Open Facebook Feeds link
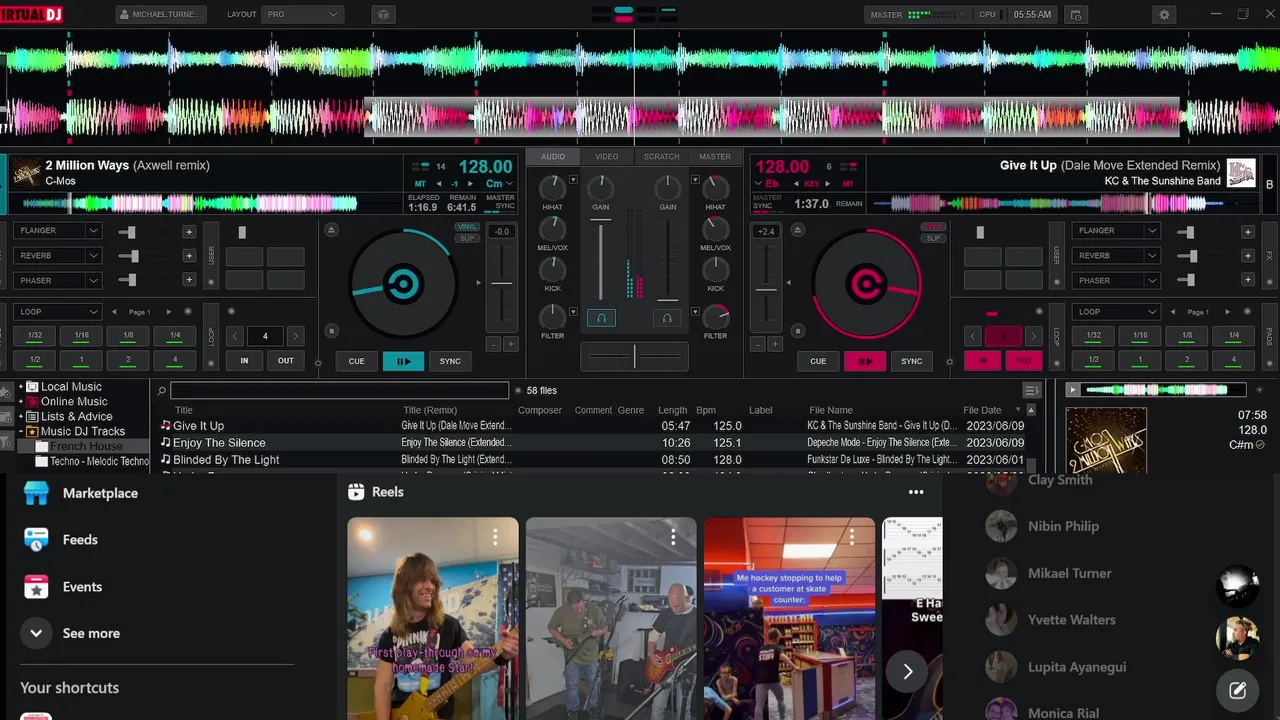 tap(80, 540)
